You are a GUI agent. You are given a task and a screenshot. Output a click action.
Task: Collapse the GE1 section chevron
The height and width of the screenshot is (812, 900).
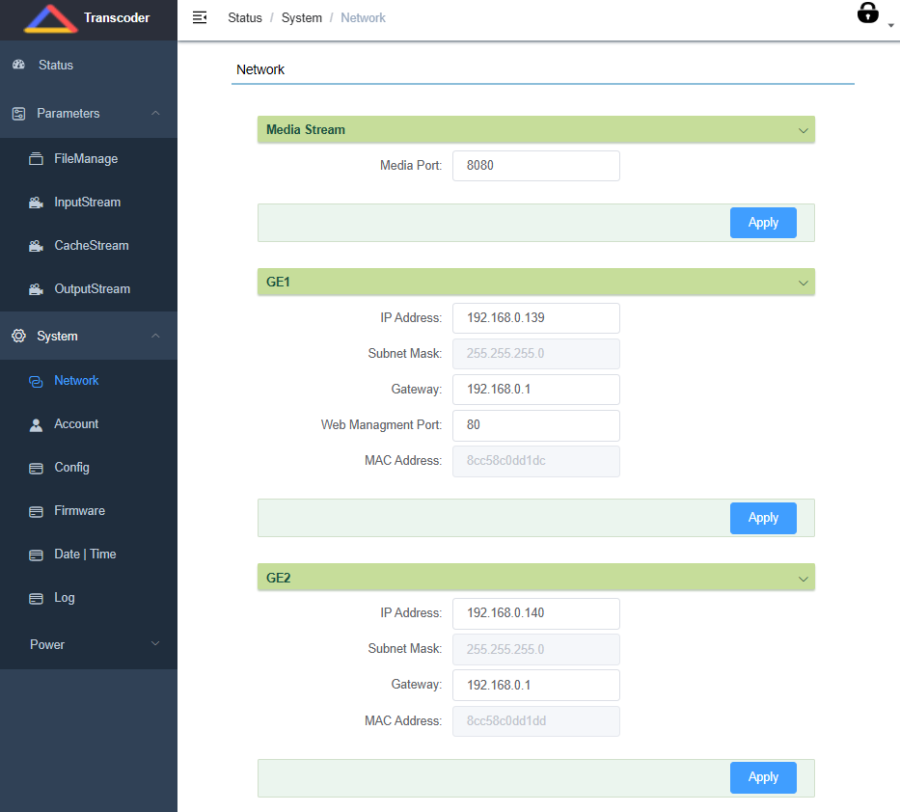coord(802,283)
